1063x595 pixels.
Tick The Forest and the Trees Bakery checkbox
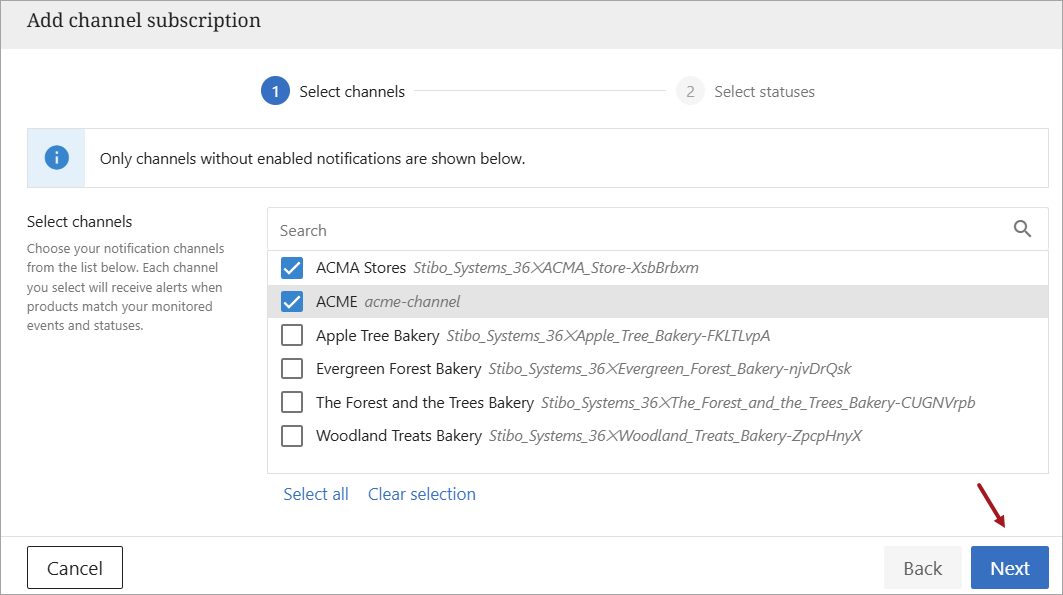pos(292,403)
